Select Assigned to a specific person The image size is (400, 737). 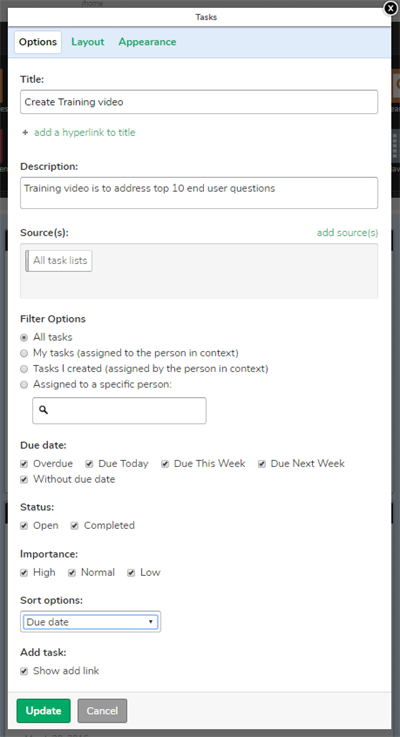24,385
